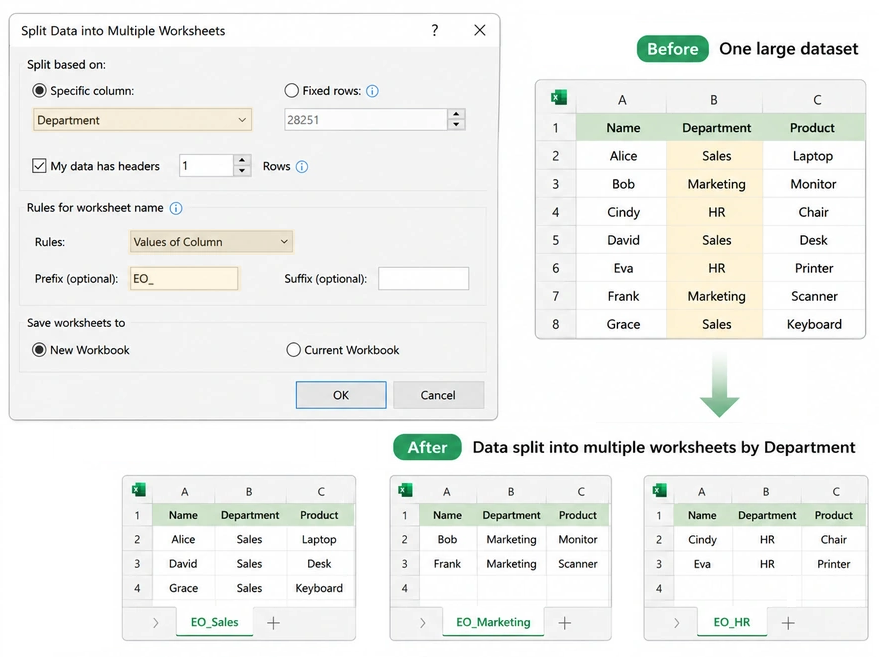This screenshot has height=661, width=879.
Task: Open the Department column dropdown
Action: (142, 120)
